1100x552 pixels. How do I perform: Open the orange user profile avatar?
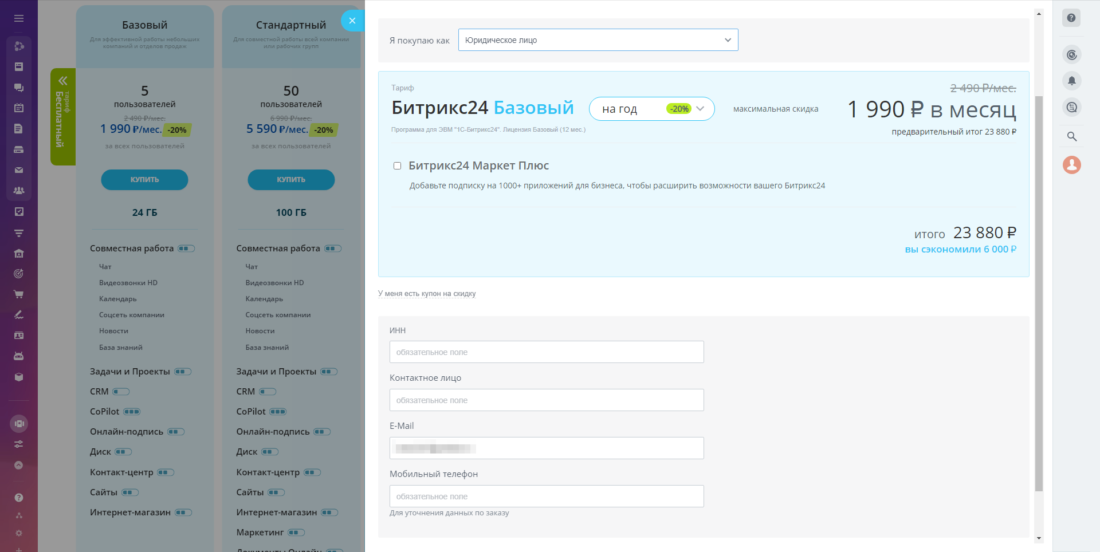pos(1071,165)
